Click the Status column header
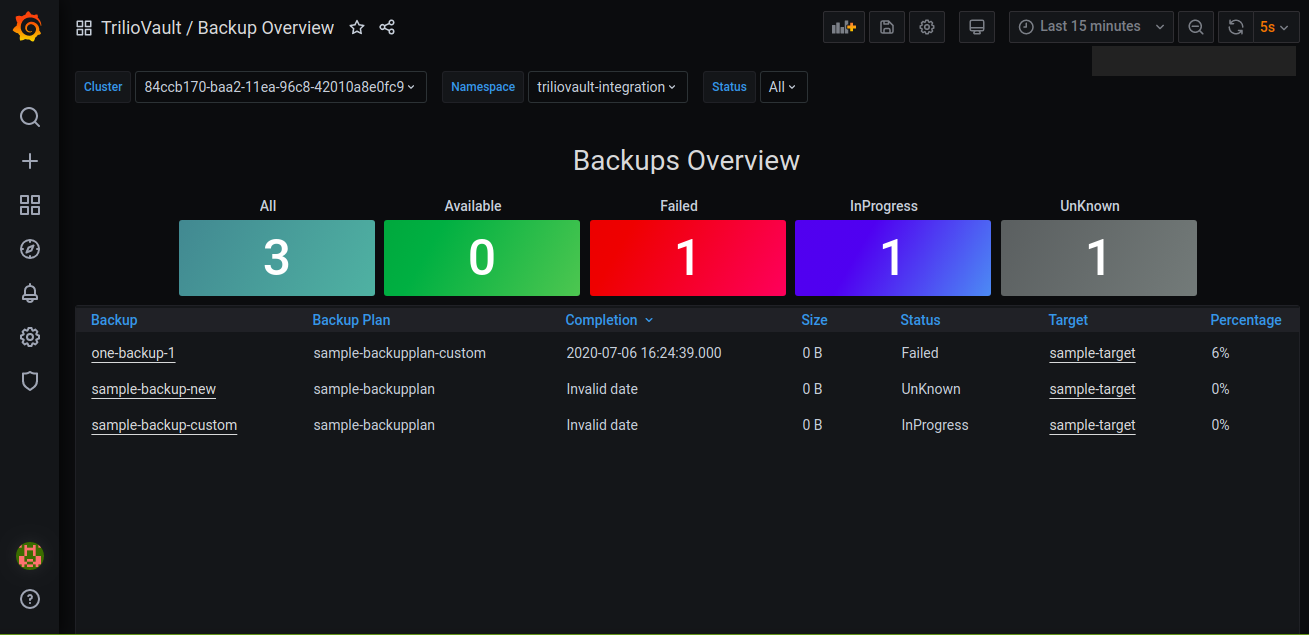 click(x=920, y=320)
